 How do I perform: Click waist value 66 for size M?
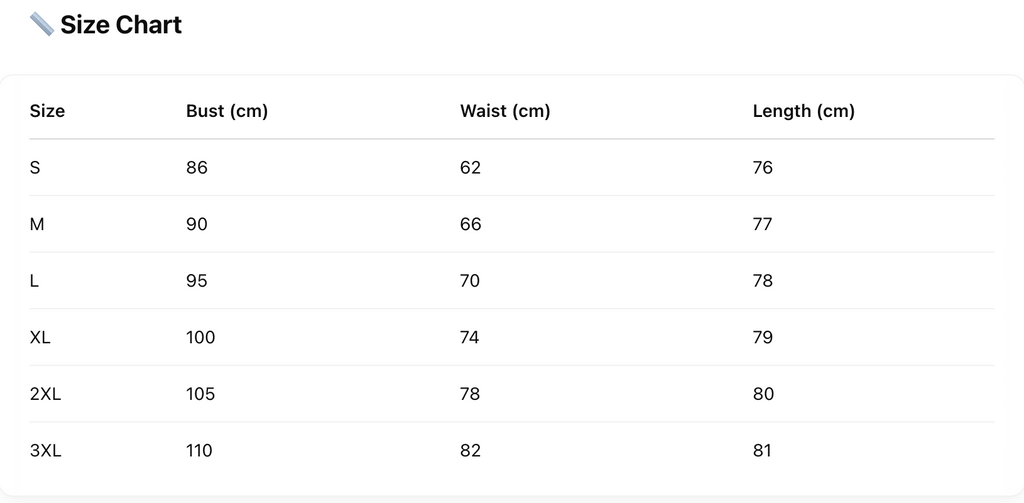pyautogui.click(x=470, y=224)
